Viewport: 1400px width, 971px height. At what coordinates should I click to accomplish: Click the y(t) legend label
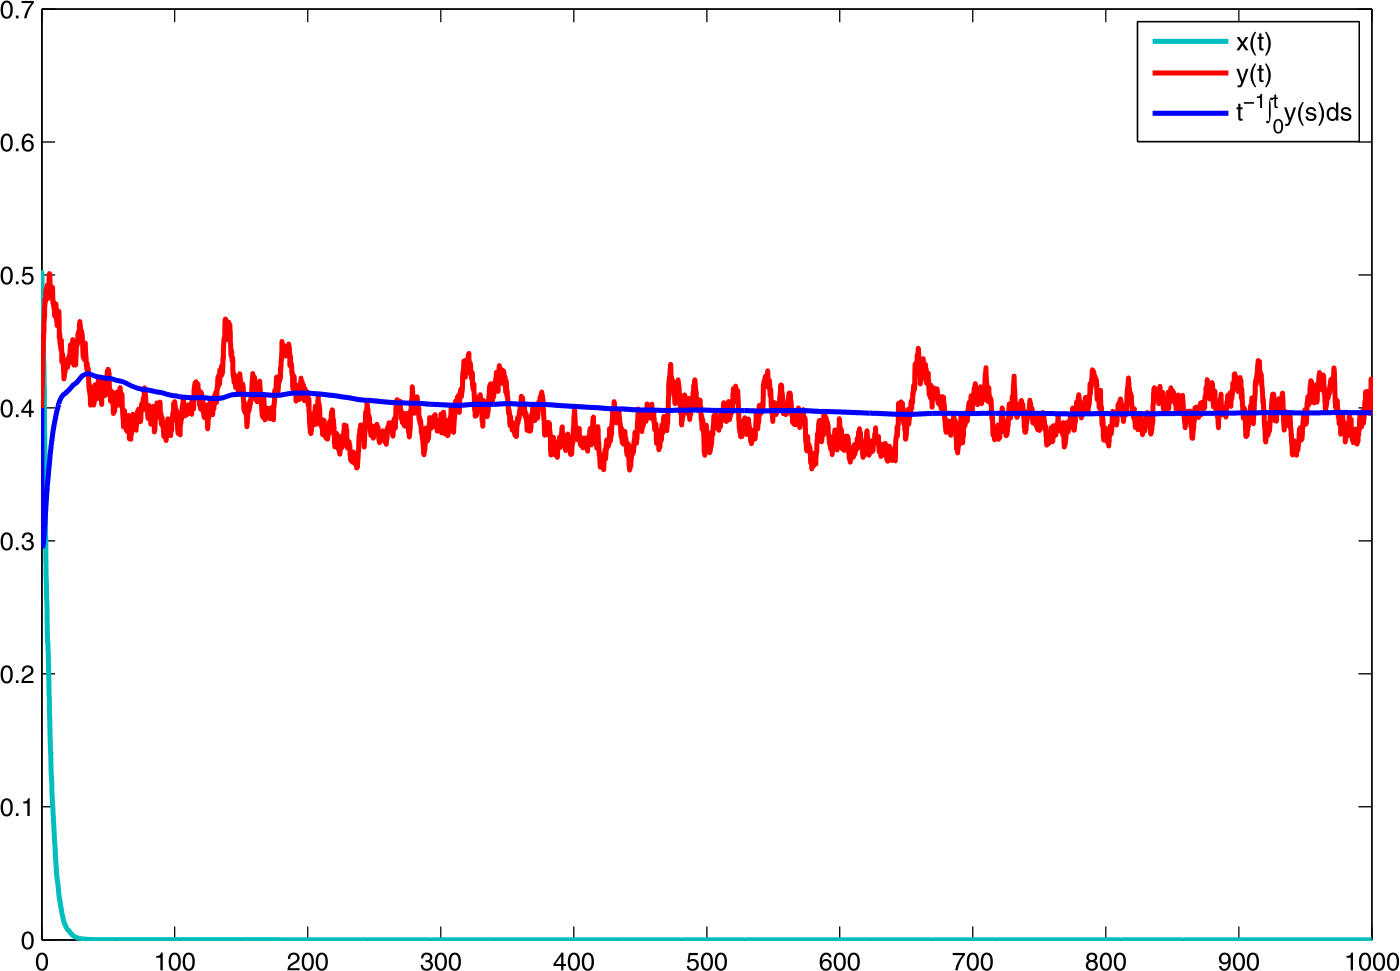1254,73
